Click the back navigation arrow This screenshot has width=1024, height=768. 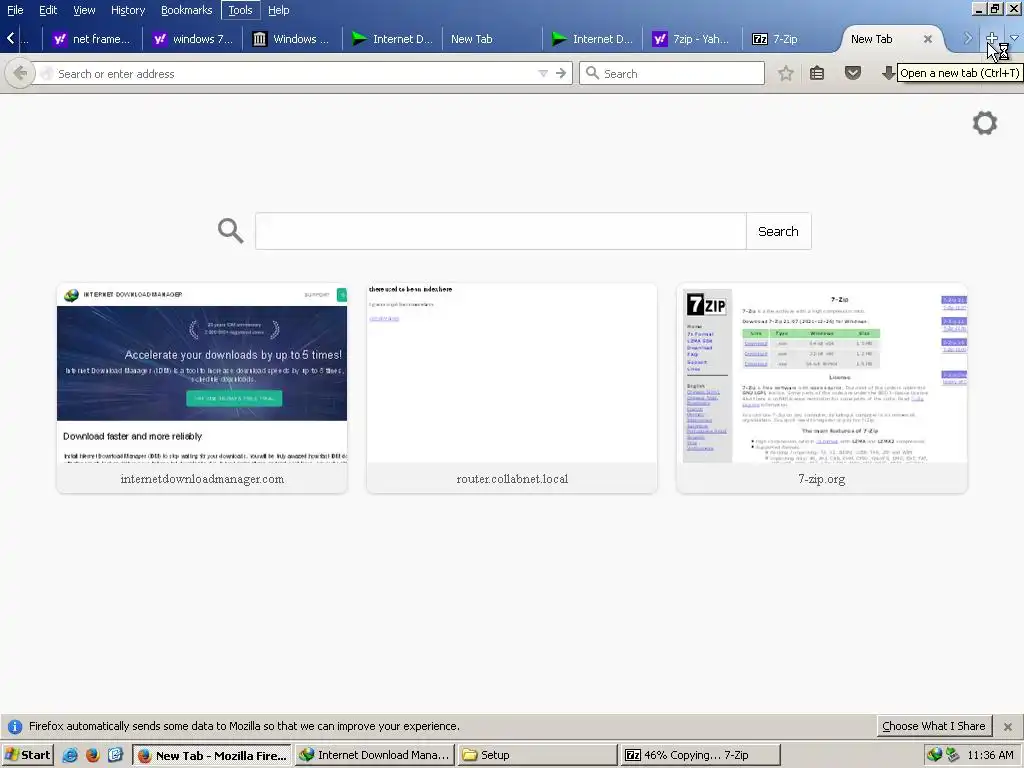(20, 73)
